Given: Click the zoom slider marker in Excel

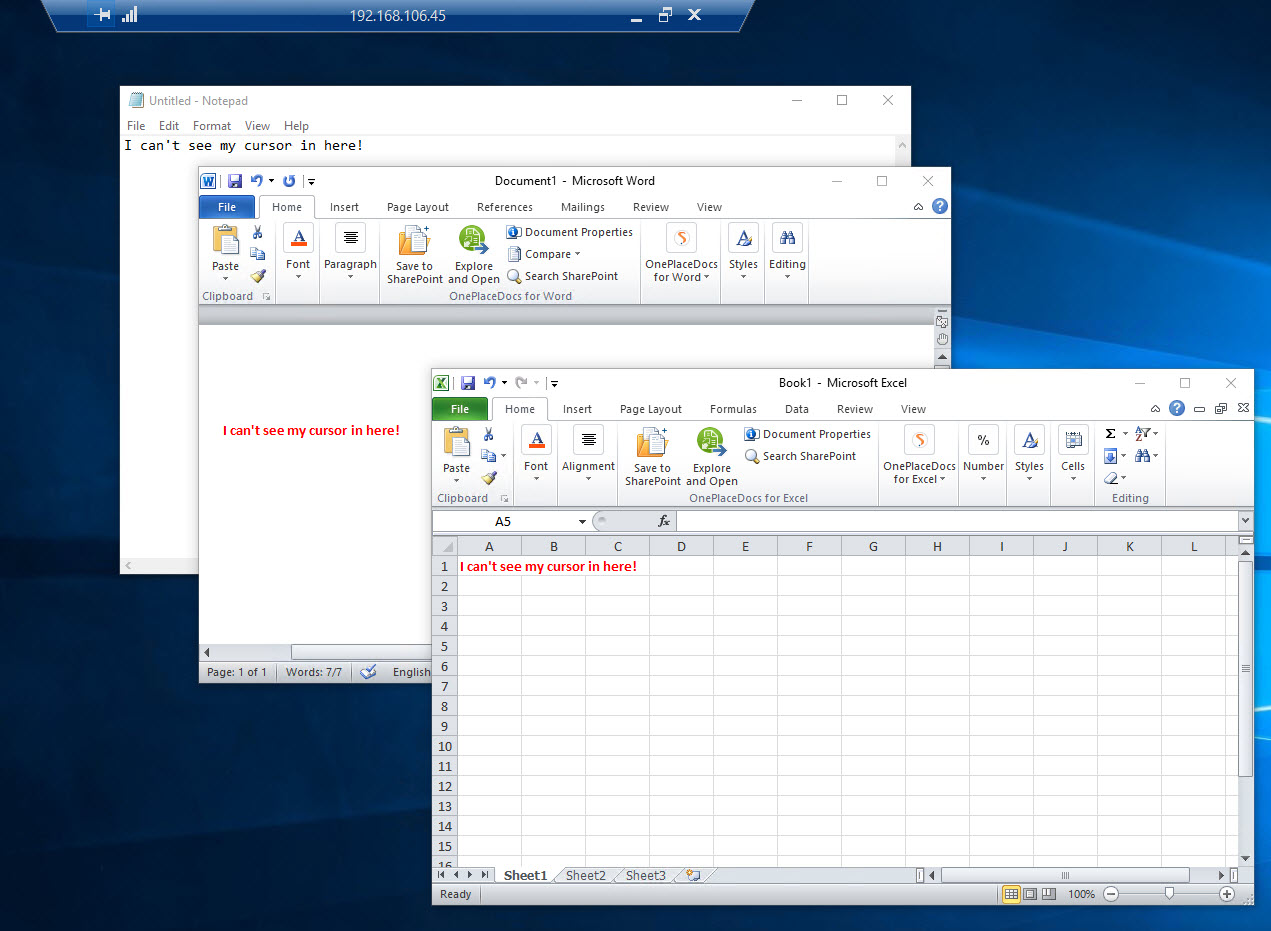Looking at the screenshot, I should (1170, 894).
